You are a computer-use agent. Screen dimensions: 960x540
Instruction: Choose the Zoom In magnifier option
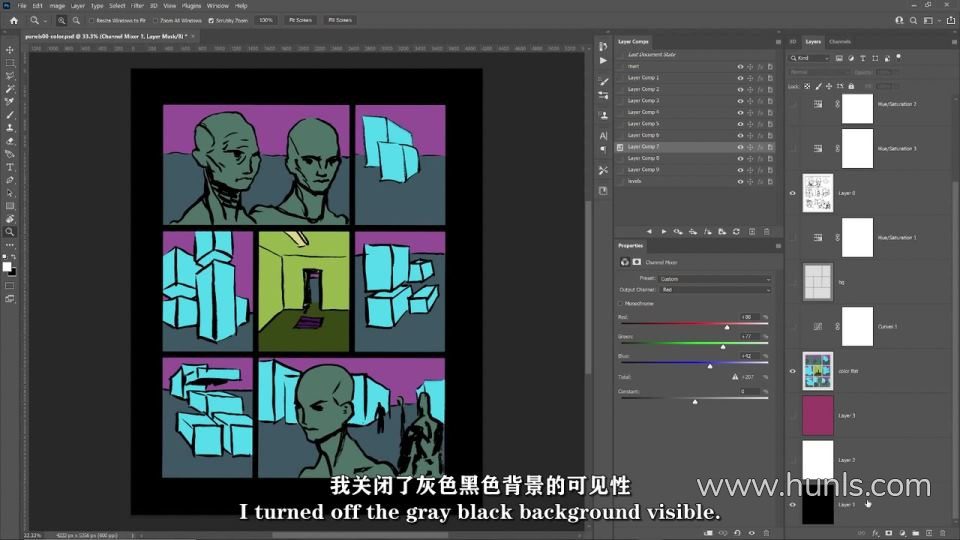point(61,20)
